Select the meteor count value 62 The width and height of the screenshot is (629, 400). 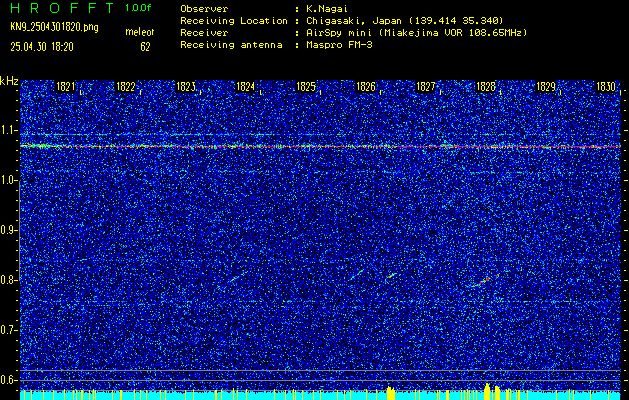(145, 47)
